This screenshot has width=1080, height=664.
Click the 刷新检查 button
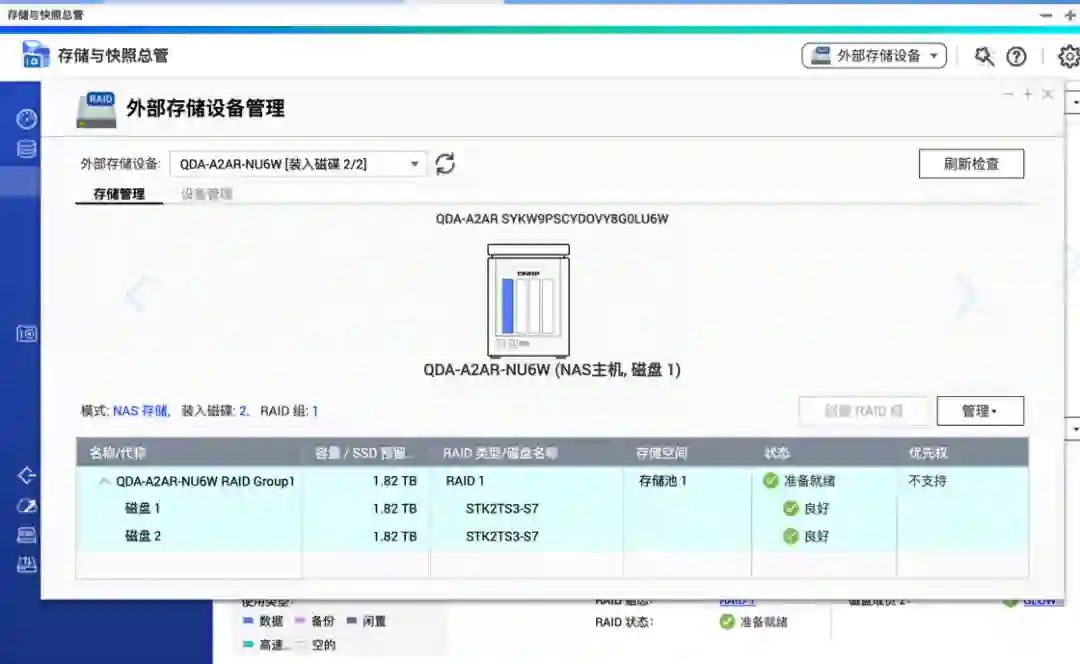[x=971, y=164]
